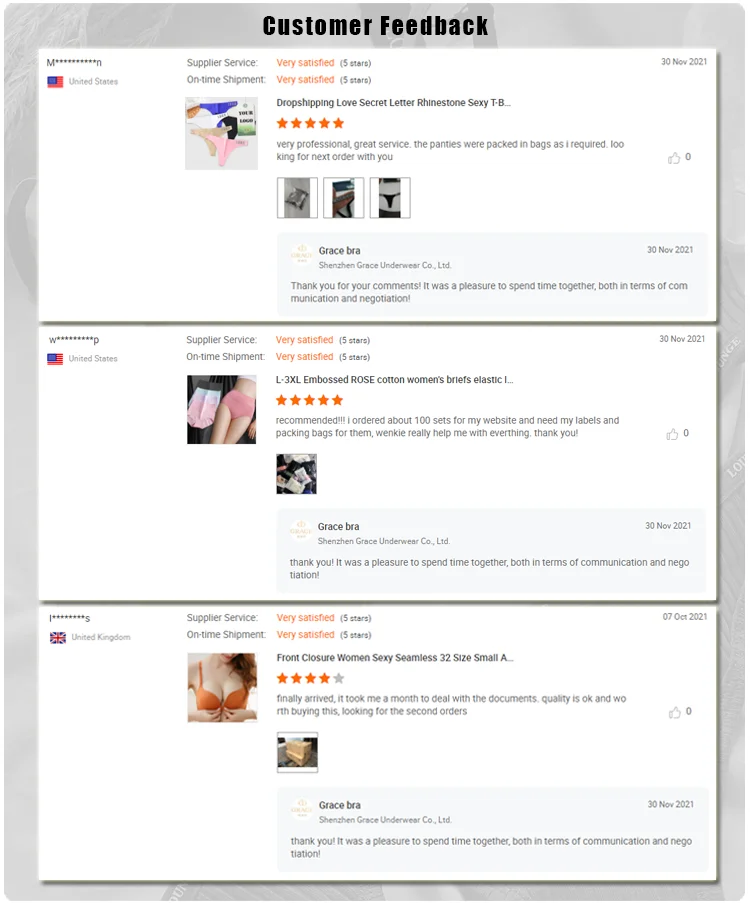The image size is (750, 903).
Task: Click the United States flag under M***n
Action: (x=55, y=82)
